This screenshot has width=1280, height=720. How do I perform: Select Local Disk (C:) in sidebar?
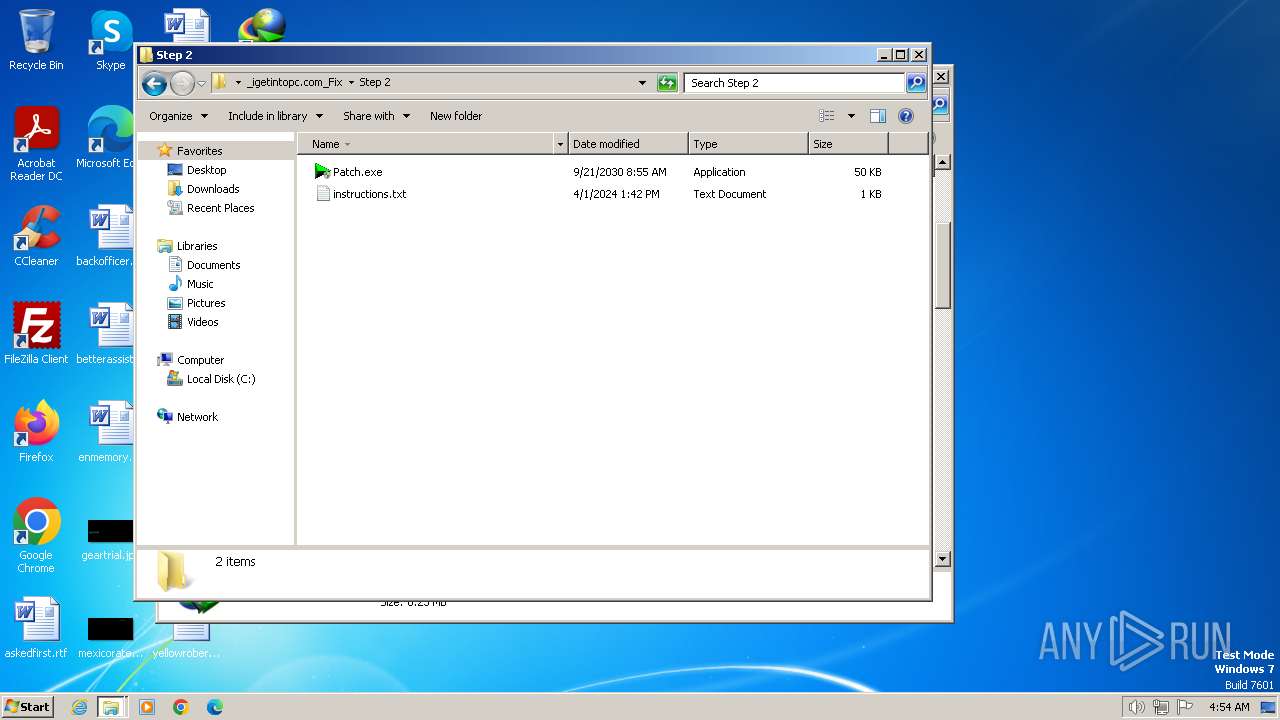click(221, 379)
